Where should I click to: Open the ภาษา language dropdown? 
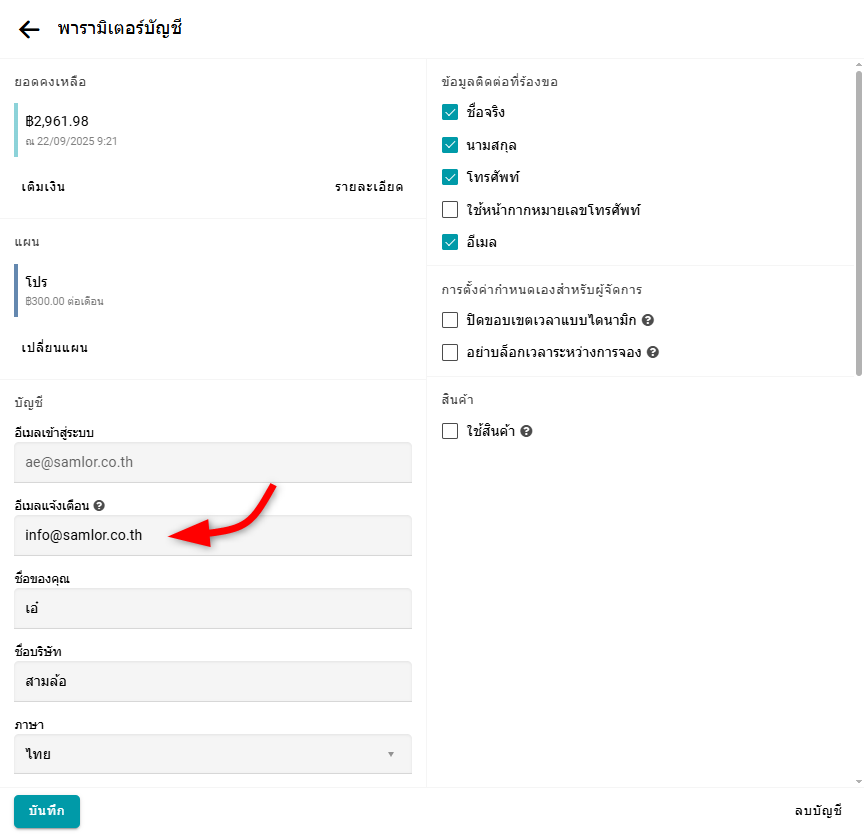(x=213, y=754)
